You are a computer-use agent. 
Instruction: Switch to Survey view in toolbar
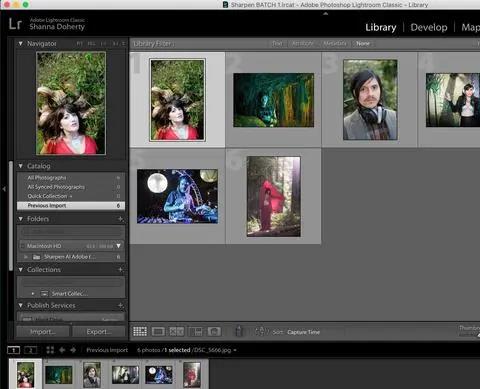coord(196,331)
